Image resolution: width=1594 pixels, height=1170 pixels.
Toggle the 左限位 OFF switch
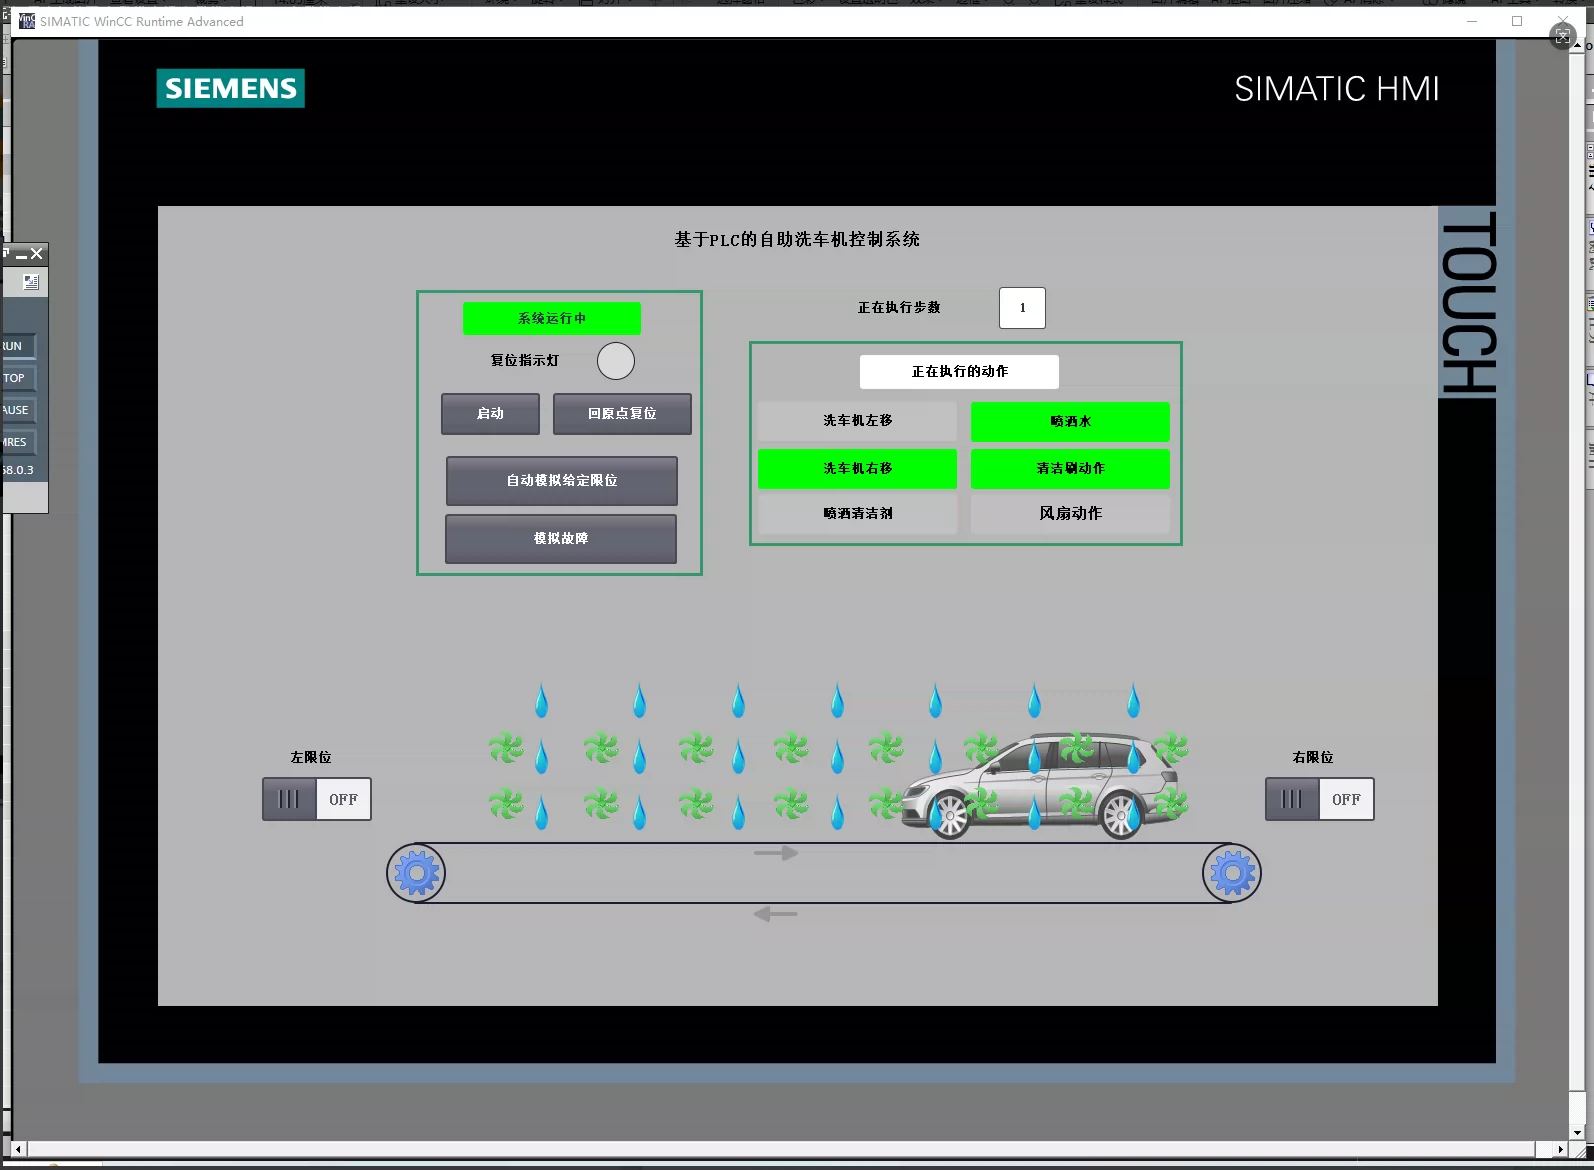[x=316, y=799]
